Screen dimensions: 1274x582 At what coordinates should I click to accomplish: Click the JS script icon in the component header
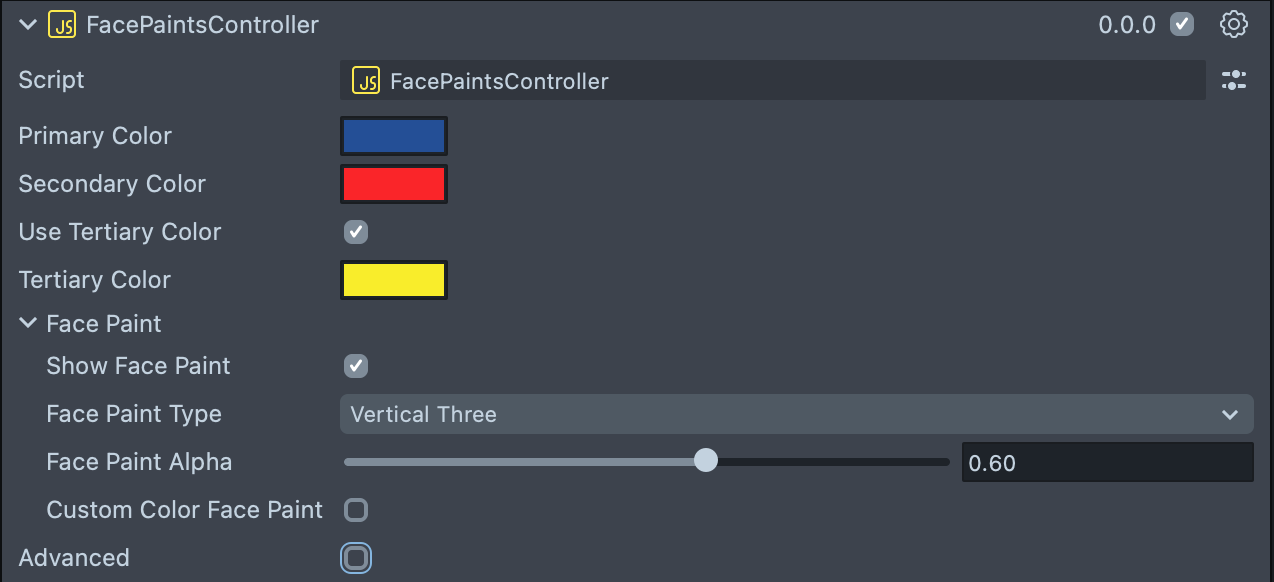(63, 25)
